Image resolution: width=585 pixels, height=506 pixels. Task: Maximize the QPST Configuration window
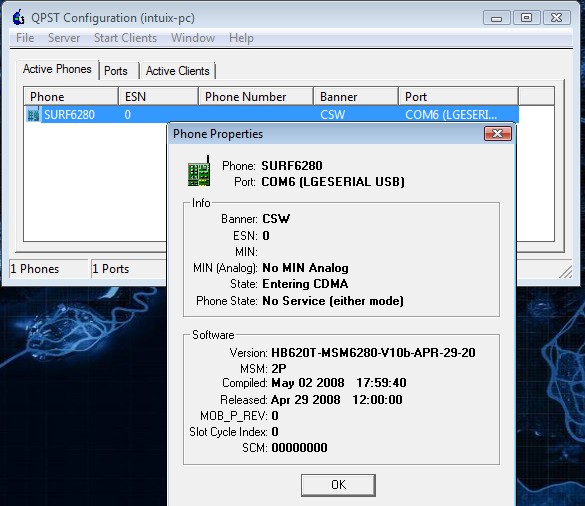pos(526,18)
